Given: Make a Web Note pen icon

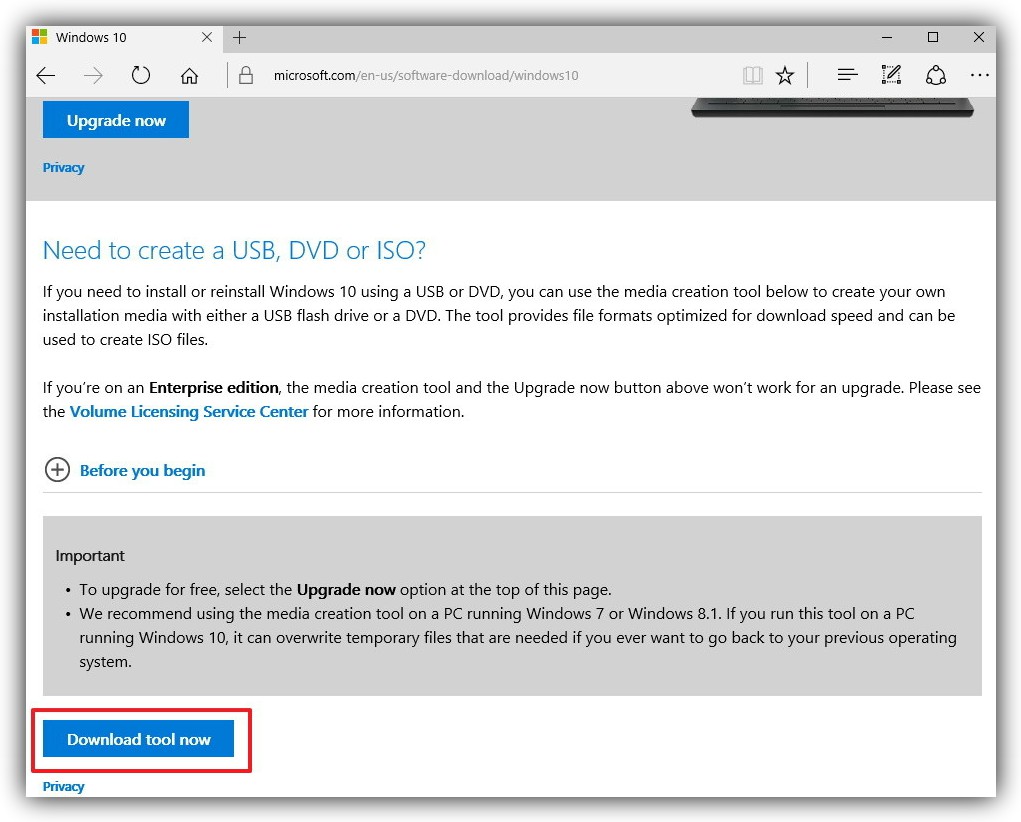Looking at the screenshot, I should tap(891, 75).
